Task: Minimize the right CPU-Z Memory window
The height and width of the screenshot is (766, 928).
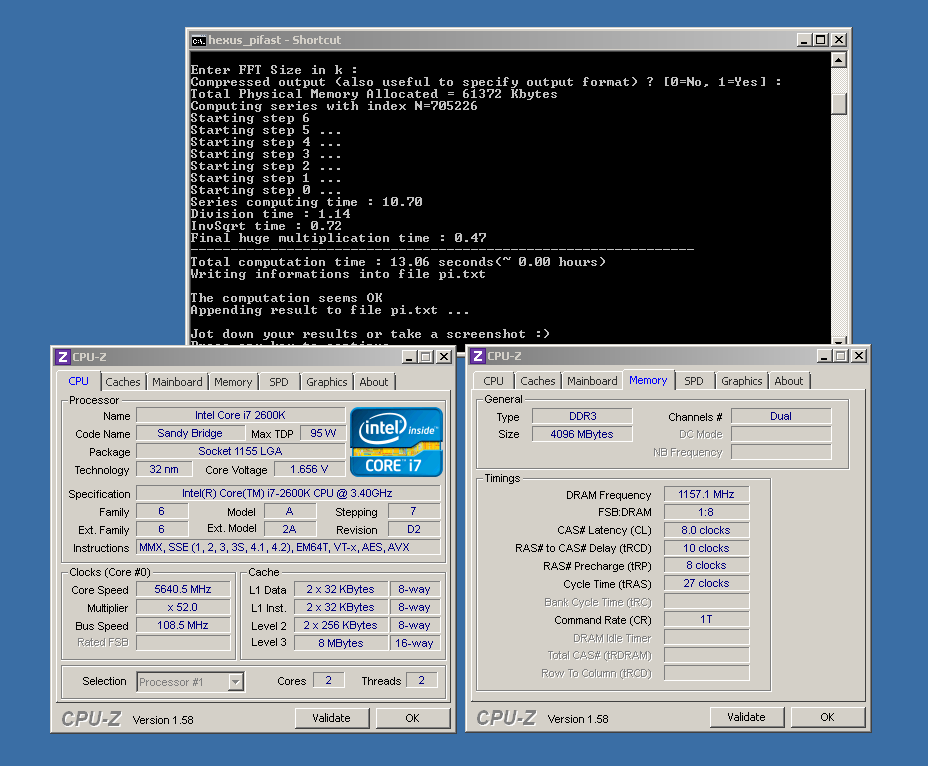Action: click(x=824, y=356)
